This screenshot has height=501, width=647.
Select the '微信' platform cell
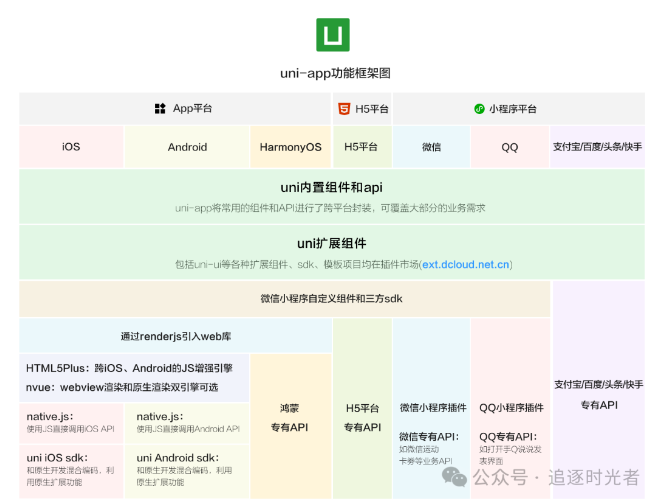431,147
